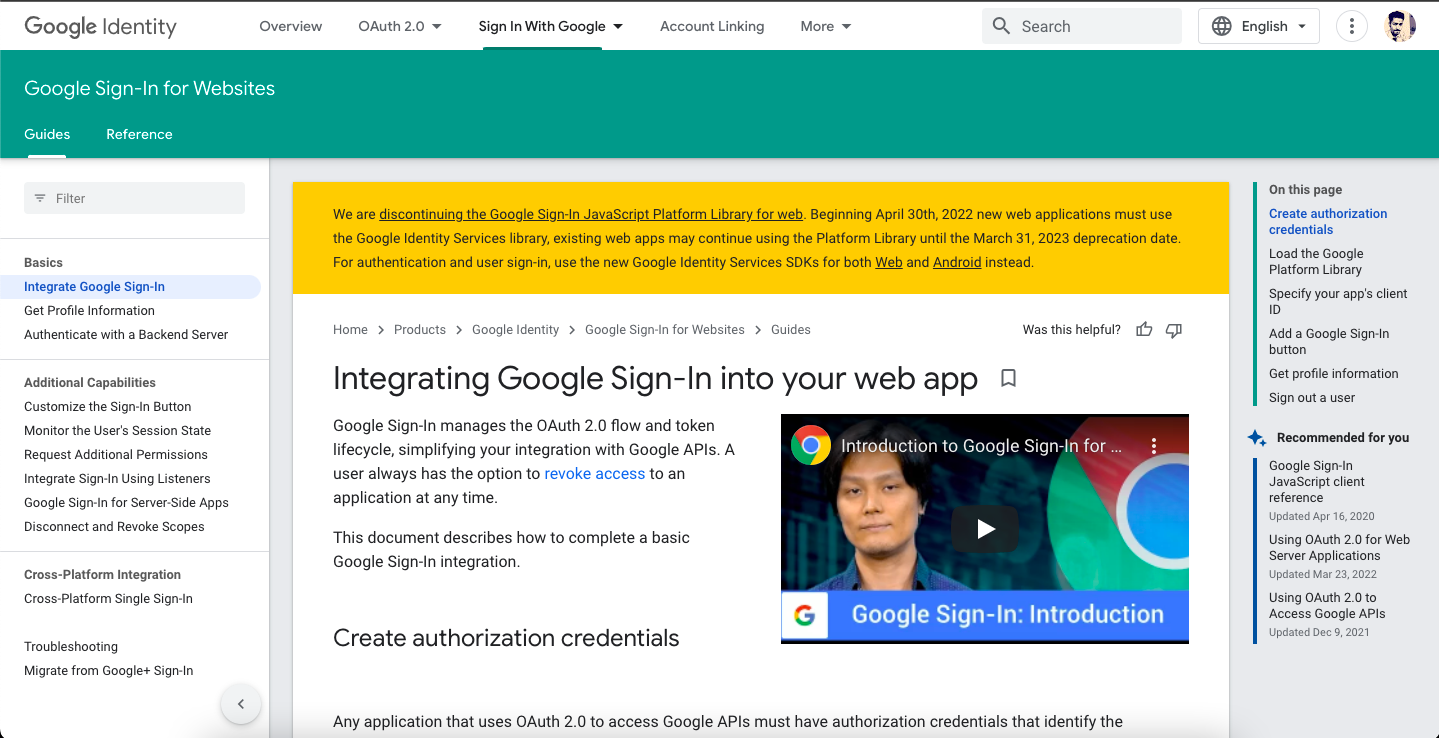Open Cross-Platform Single Sign-In page
The width and height of the screenshot is (1439, 738).
[x=108, y=599]
